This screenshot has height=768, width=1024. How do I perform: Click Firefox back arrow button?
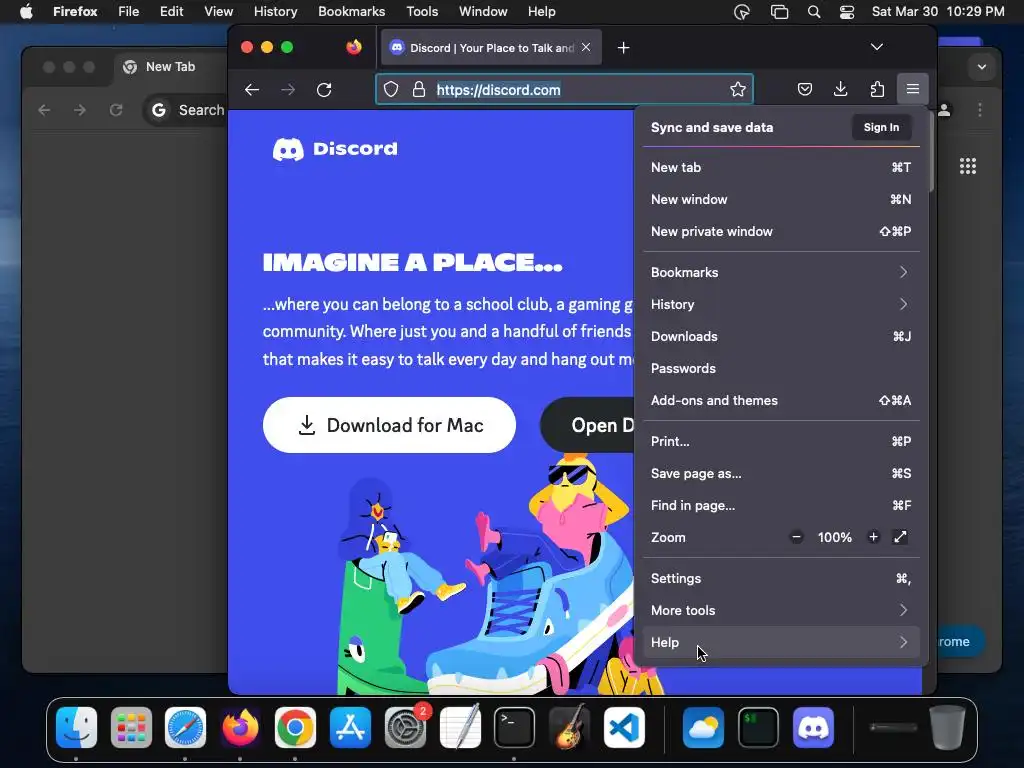(x=252, y=89)
